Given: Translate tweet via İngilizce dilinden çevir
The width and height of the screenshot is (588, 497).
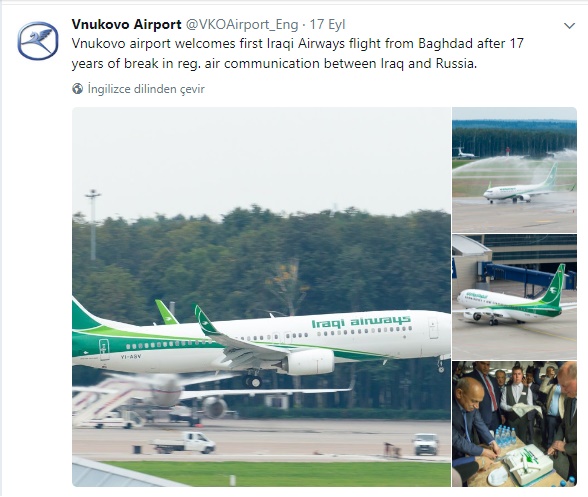Looking at the screenshot, I should [x=146, y=89].
